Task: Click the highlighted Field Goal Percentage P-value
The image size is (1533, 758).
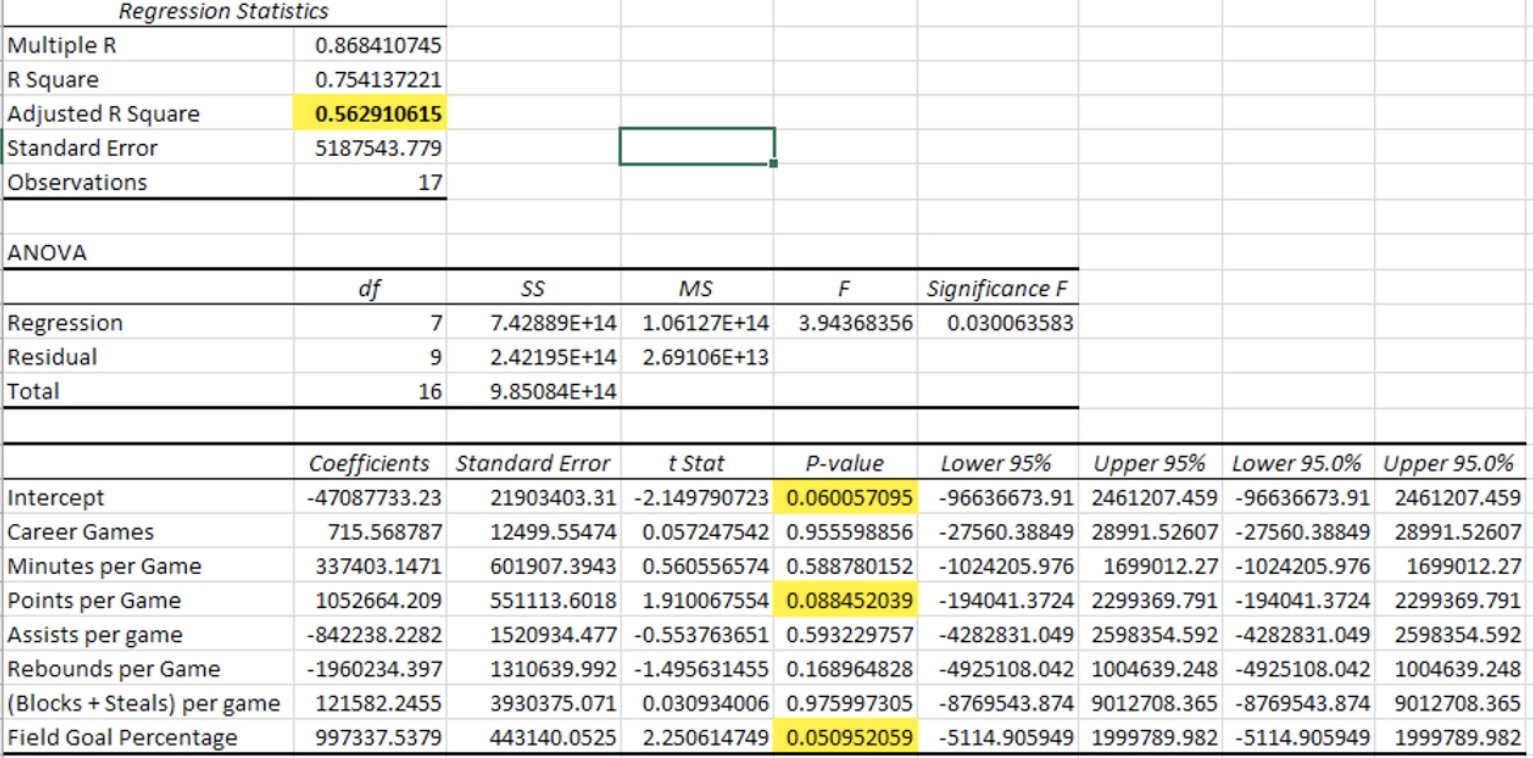Action: [844, 737]
